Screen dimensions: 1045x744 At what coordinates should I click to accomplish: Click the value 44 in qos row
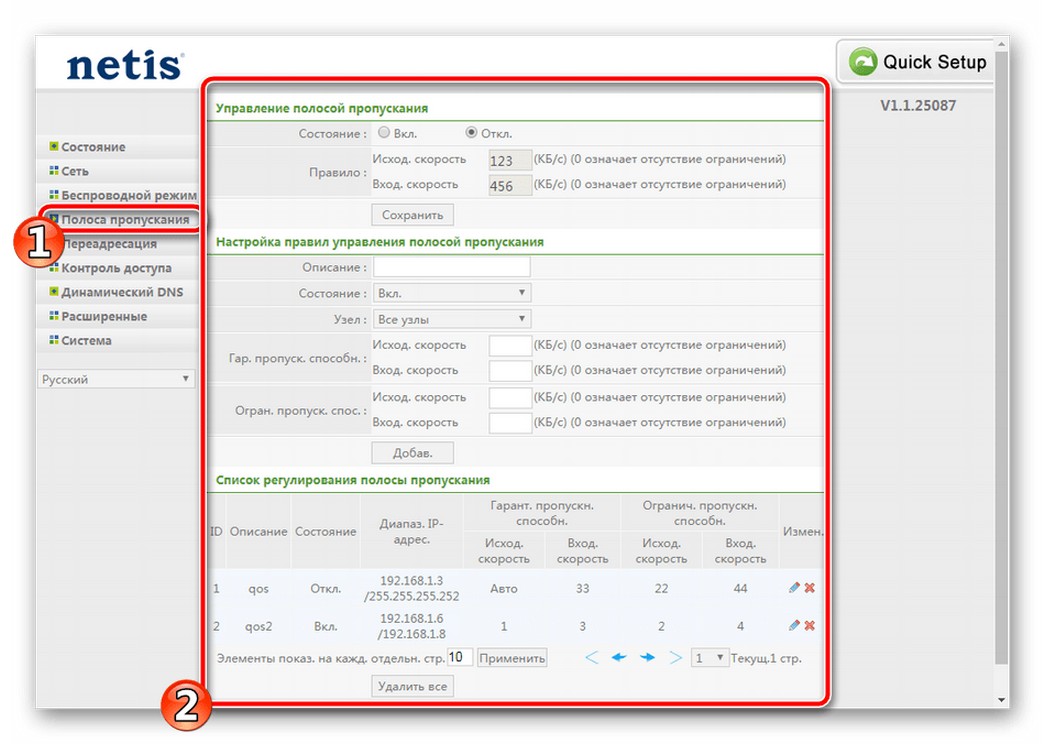point(740,589)
